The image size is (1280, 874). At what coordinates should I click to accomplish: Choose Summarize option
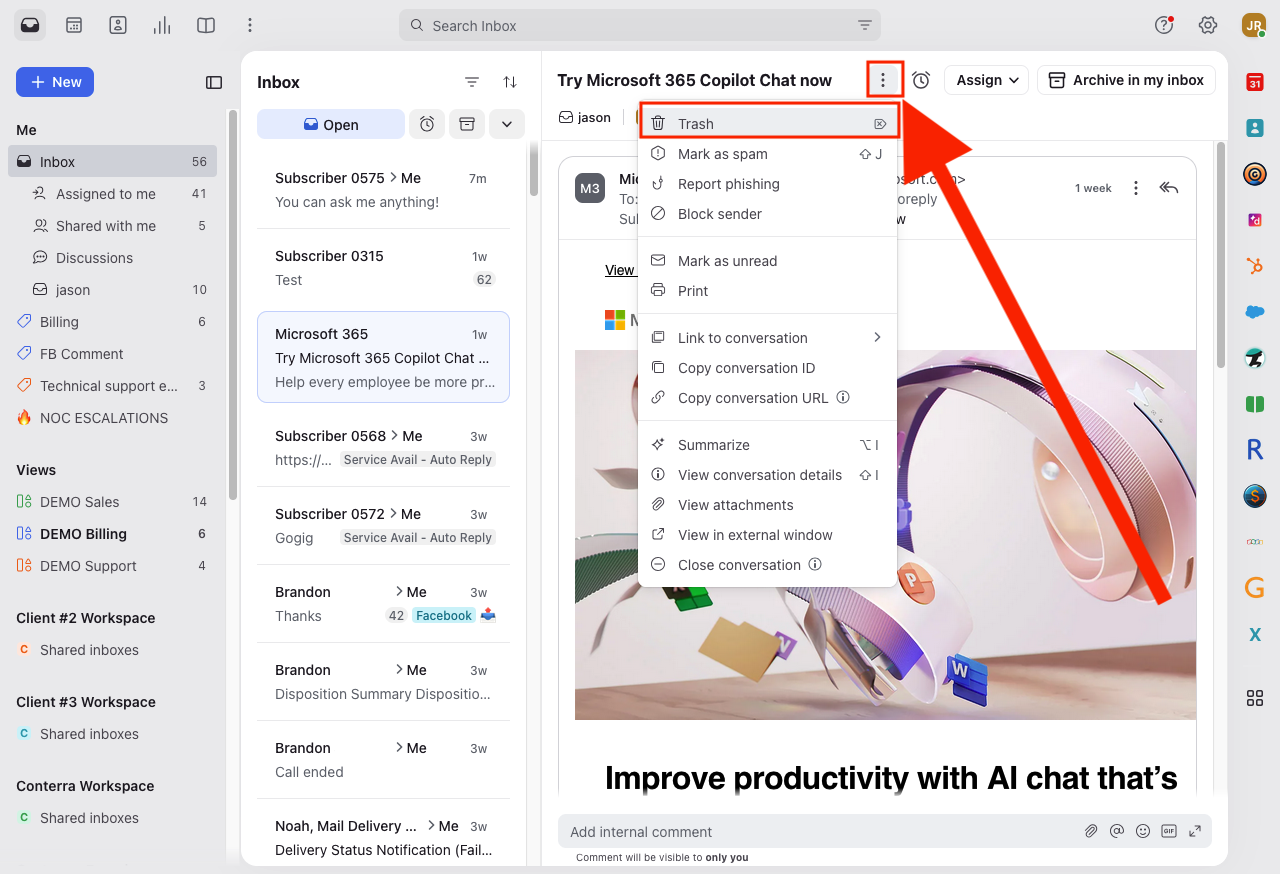[768, 445]
